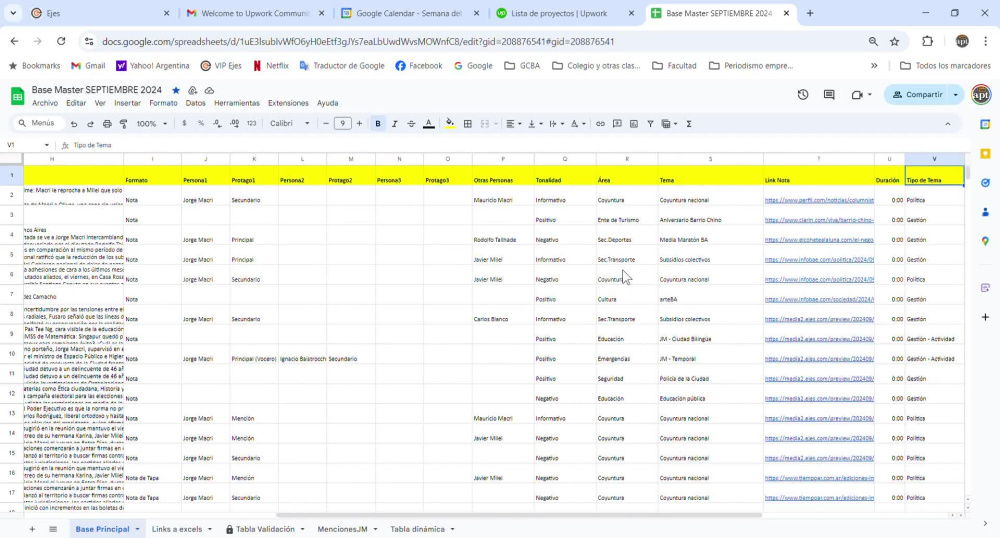Add a new sheet with plus
Image resolution: width=1000 pixels, height=538 pixels.
(32, 529)
